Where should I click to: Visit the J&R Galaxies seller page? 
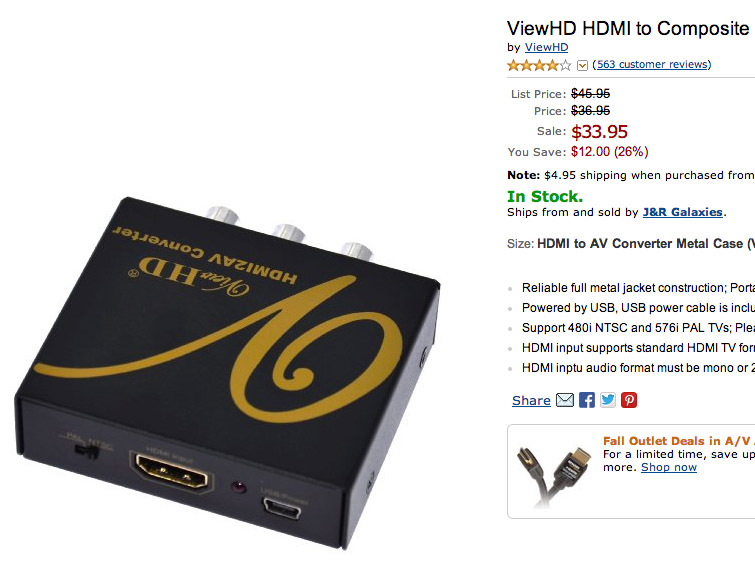click(x=683, y=212)
